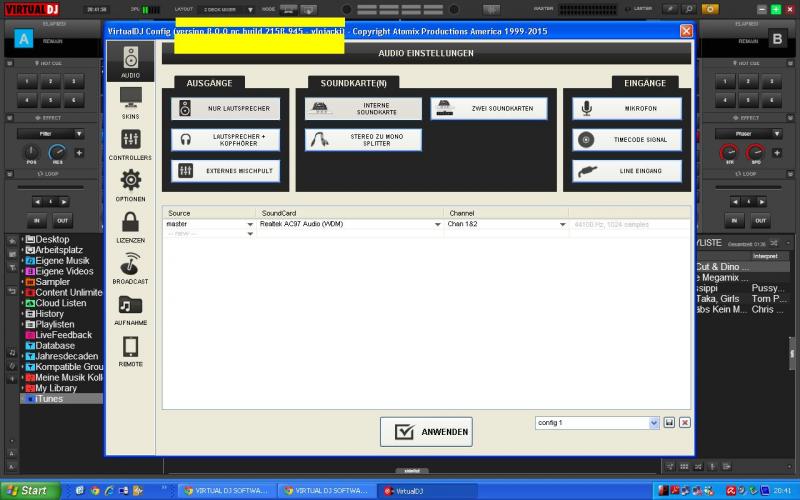Screen dimensions: 800x500
Task: Add effect slot with right deck plus
Action: tap(777, 153)
